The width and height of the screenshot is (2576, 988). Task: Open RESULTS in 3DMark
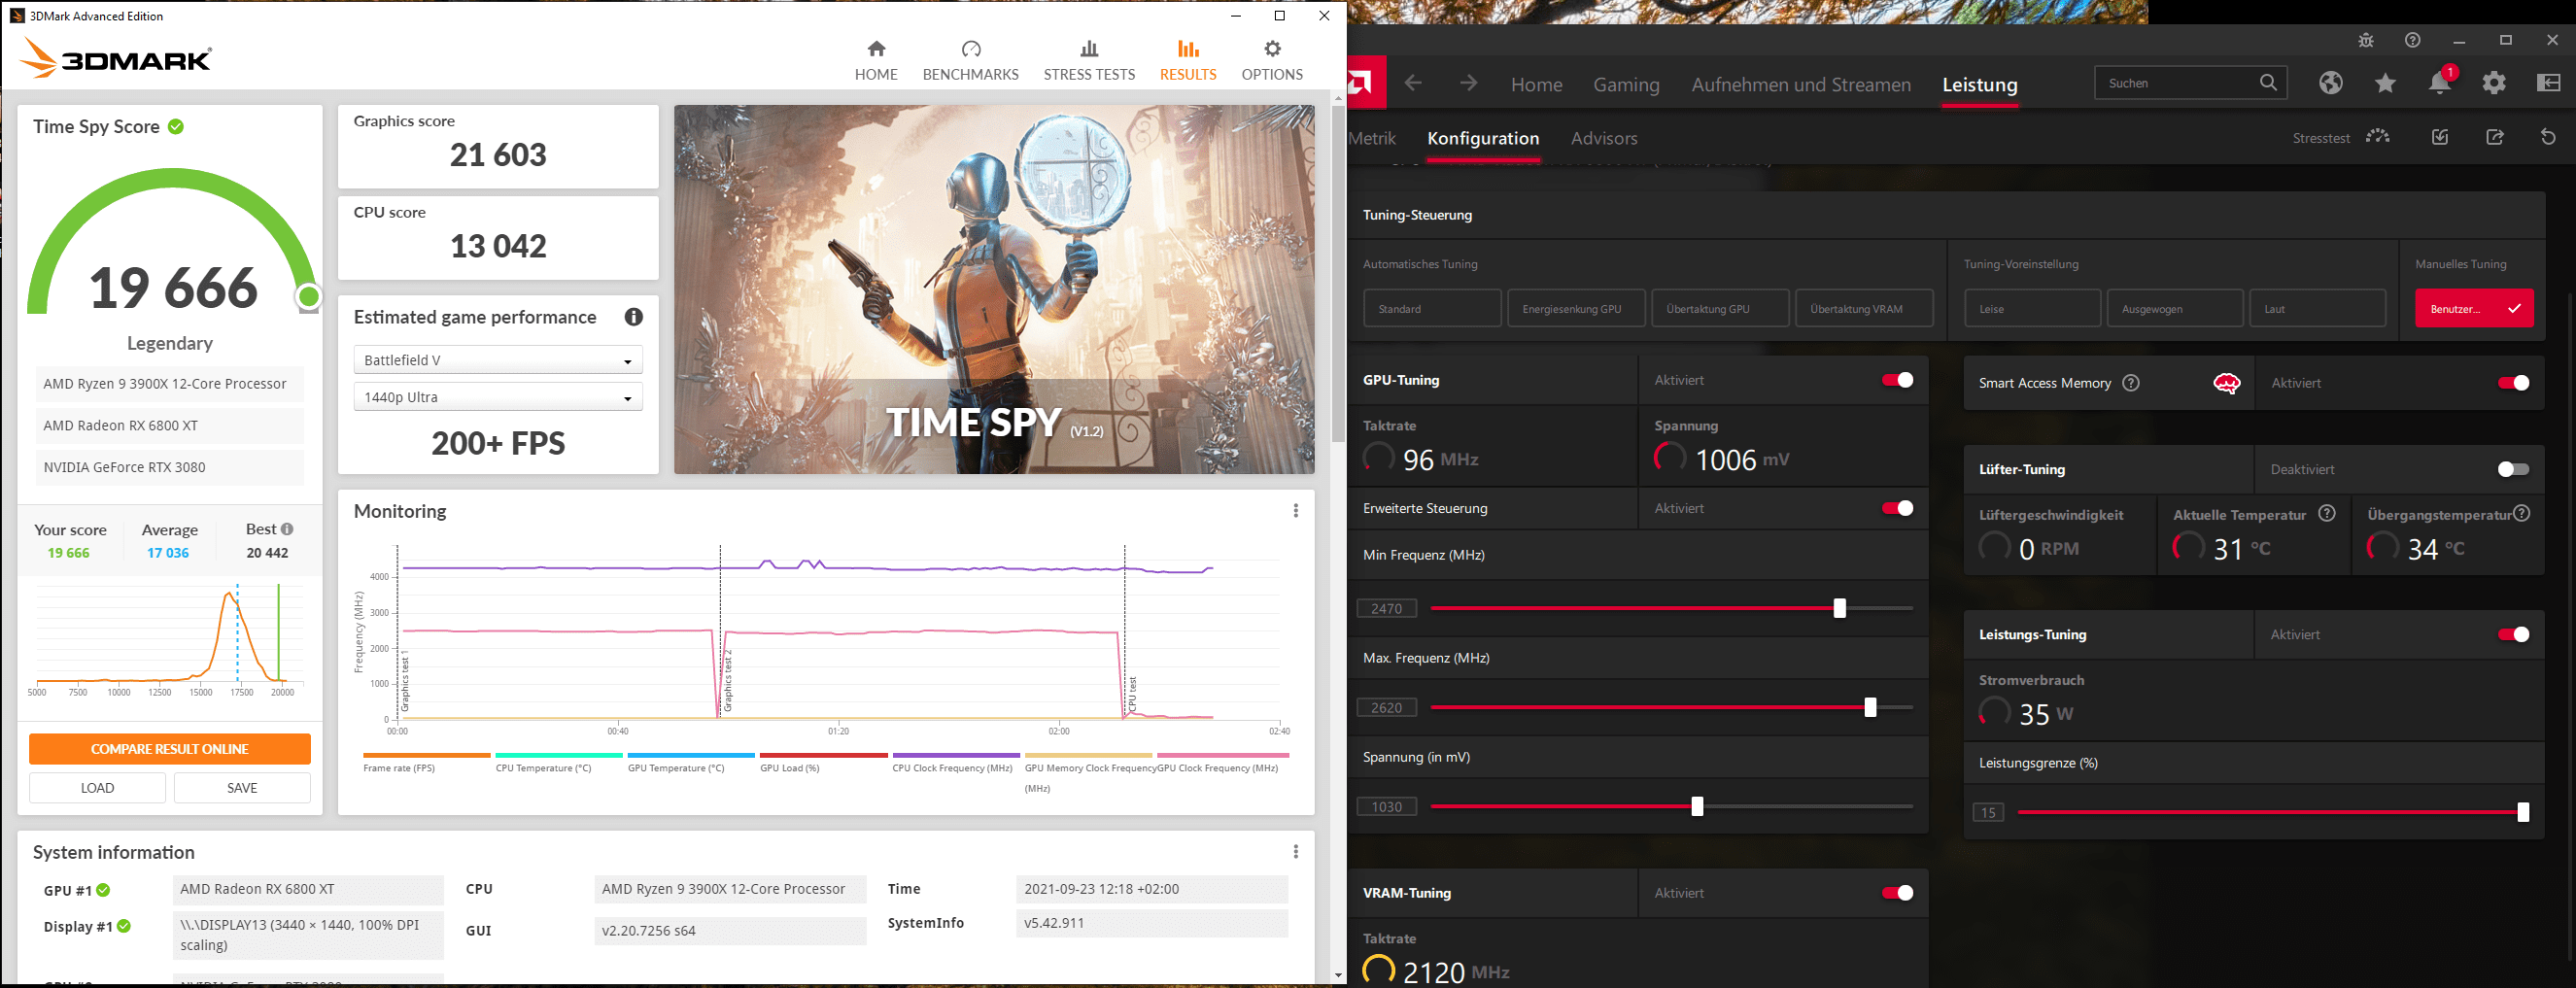click(x=1188, y=61)
